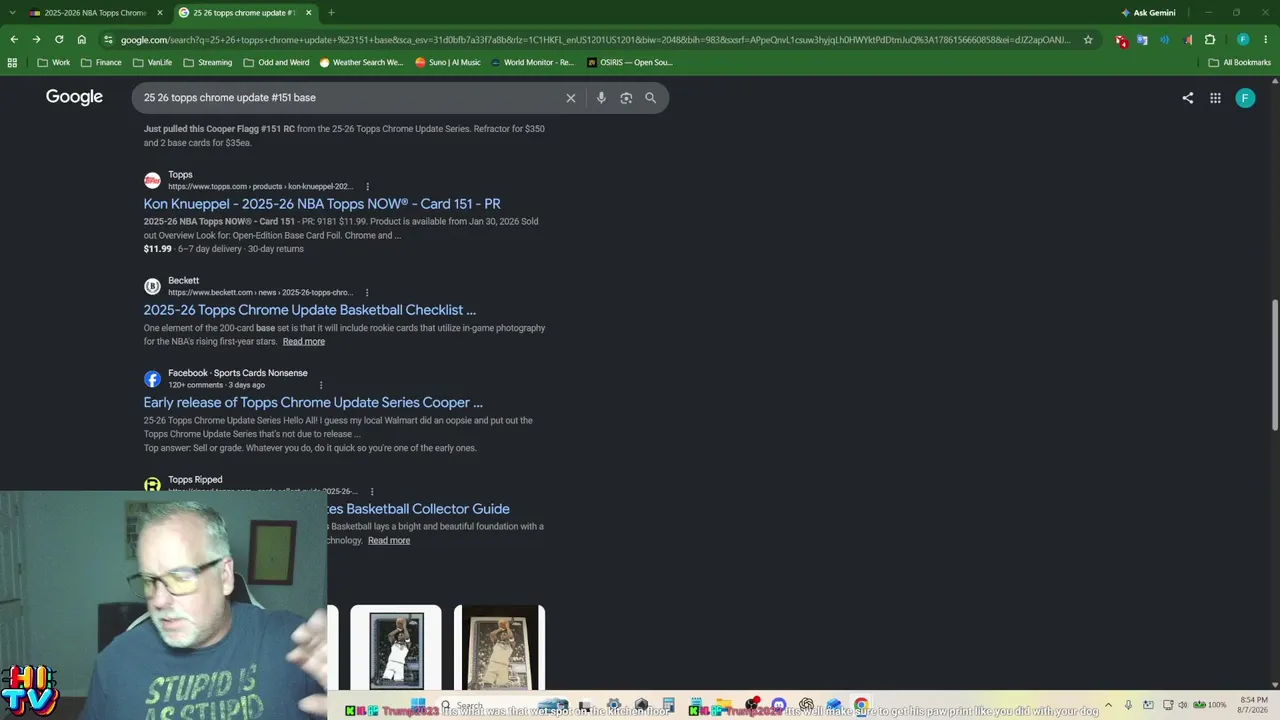
Task: Click the Chrome icon in the taskbar
Action: (861, 705)
